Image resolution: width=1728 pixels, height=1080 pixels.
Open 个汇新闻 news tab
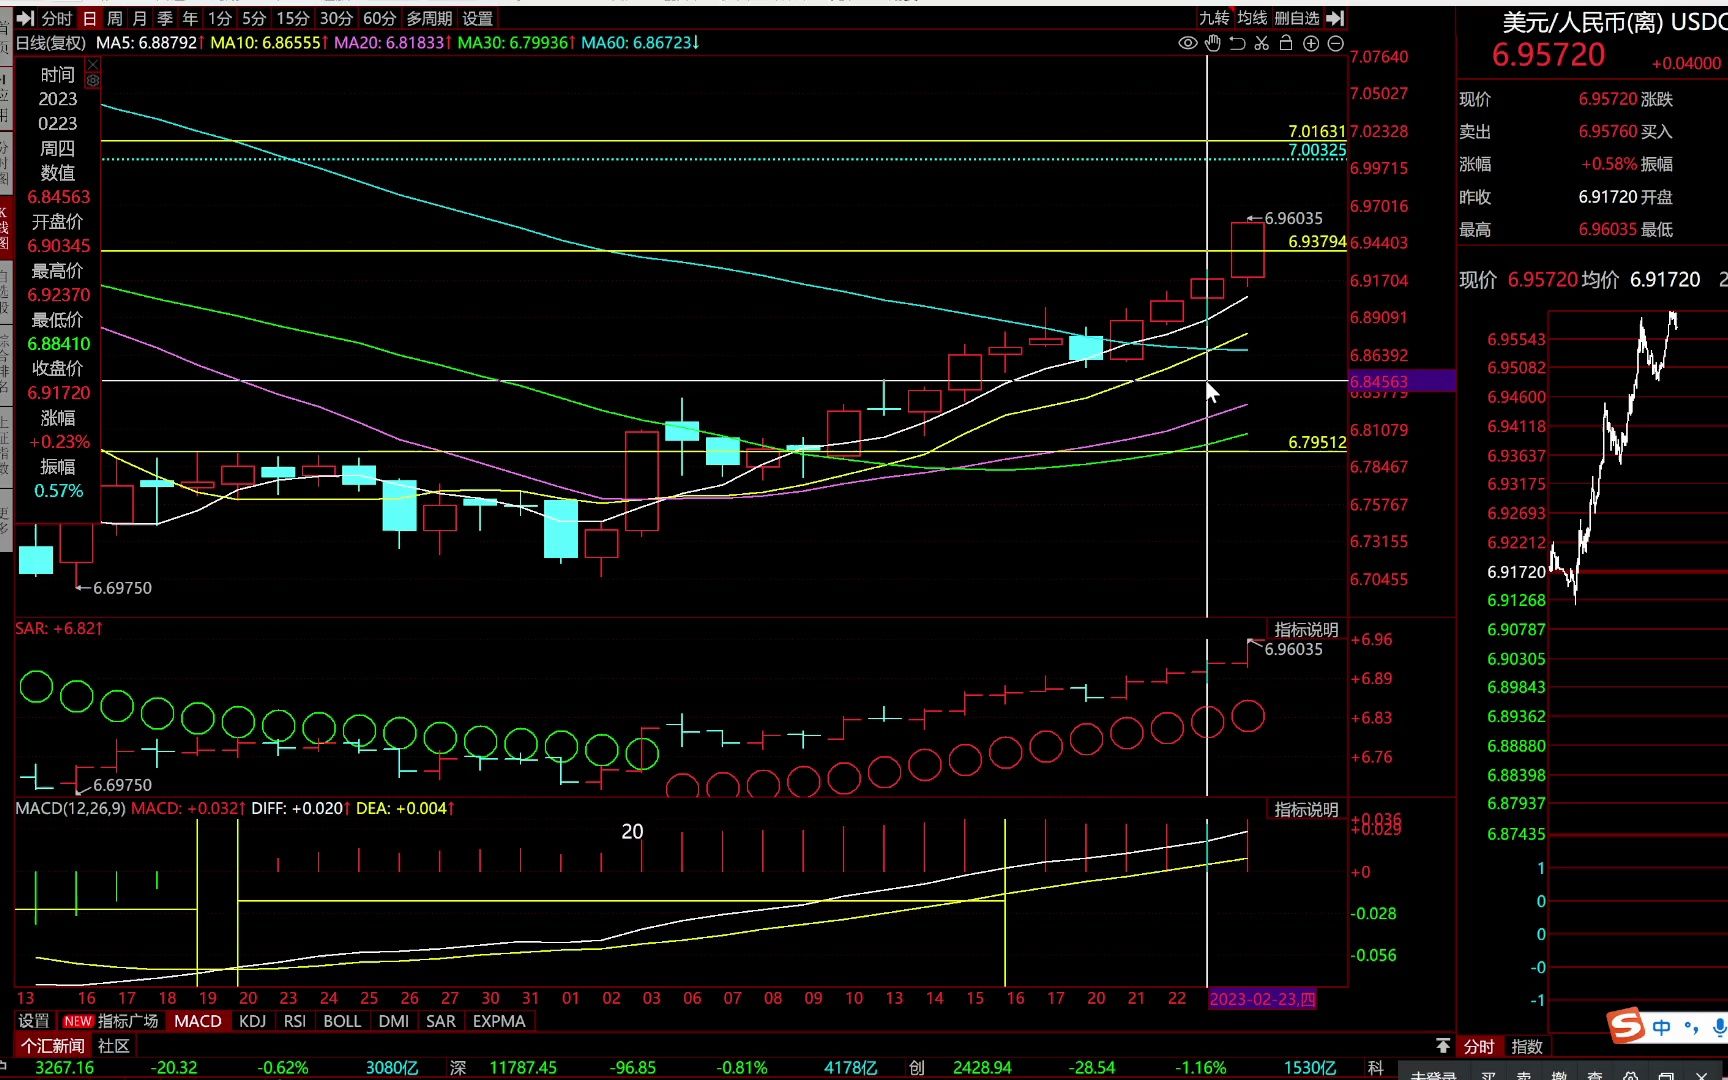tap(53, 1046)
